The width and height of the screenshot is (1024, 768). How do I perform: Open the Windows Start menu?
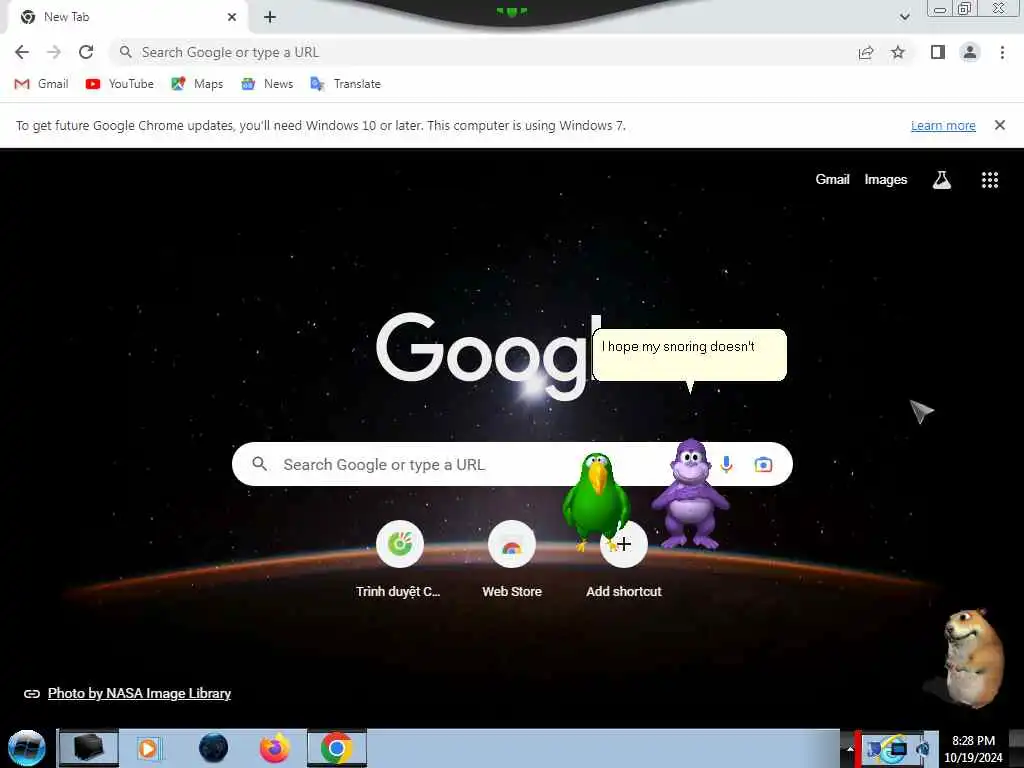[x=26, y=748]
